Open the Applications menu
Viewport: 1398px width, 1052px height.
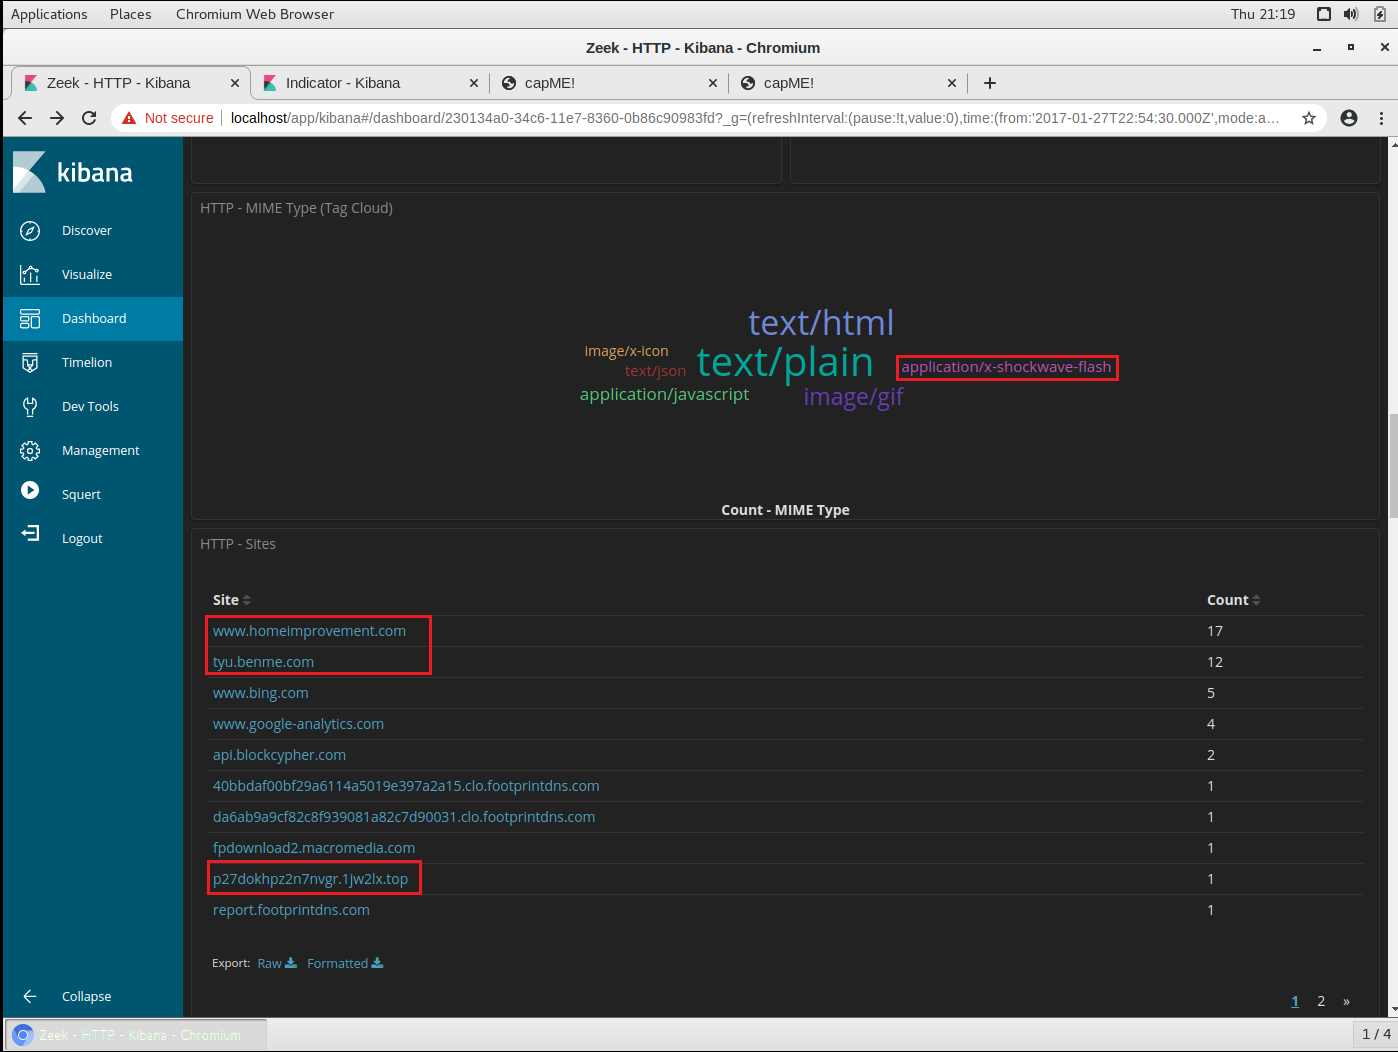click(x=49, y=14)
